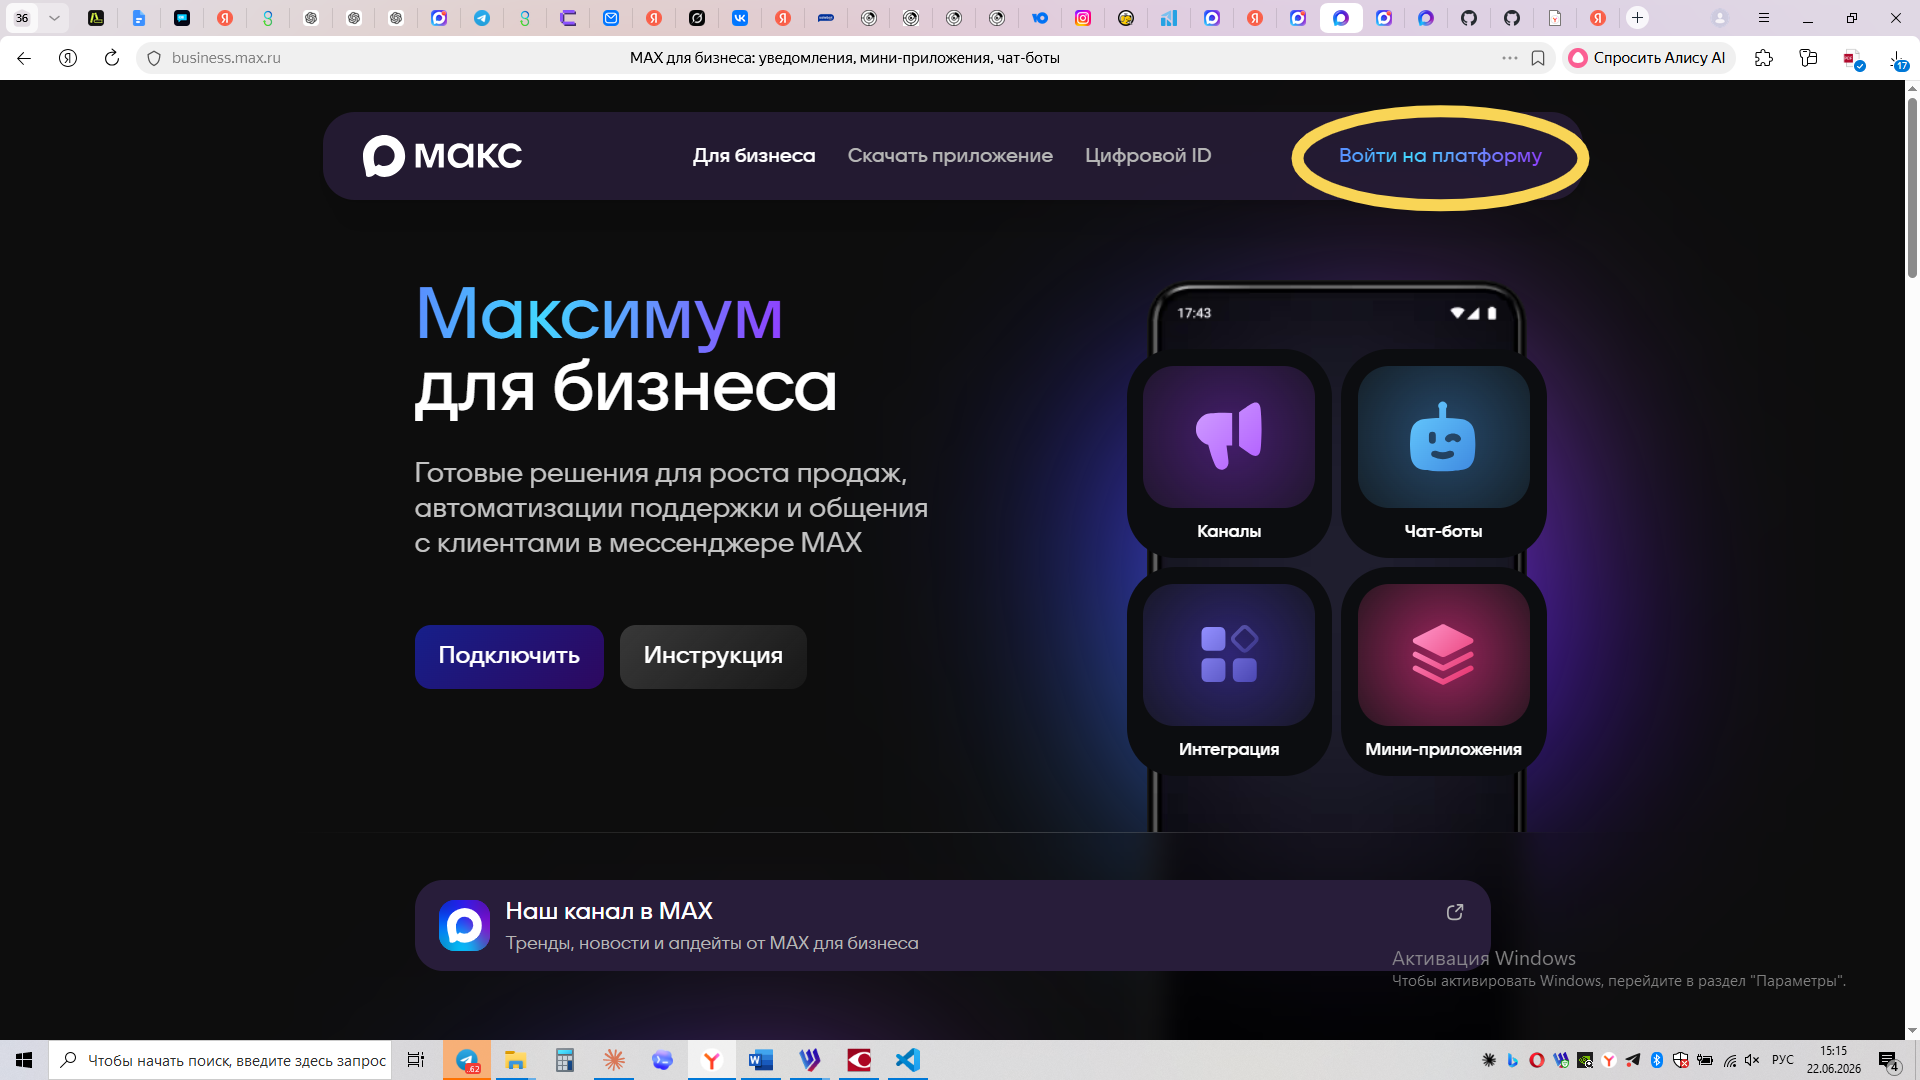Open the Для бизнеса menu item
The width and height of the screenshot is (1920, 1080).
pos(754,156)
